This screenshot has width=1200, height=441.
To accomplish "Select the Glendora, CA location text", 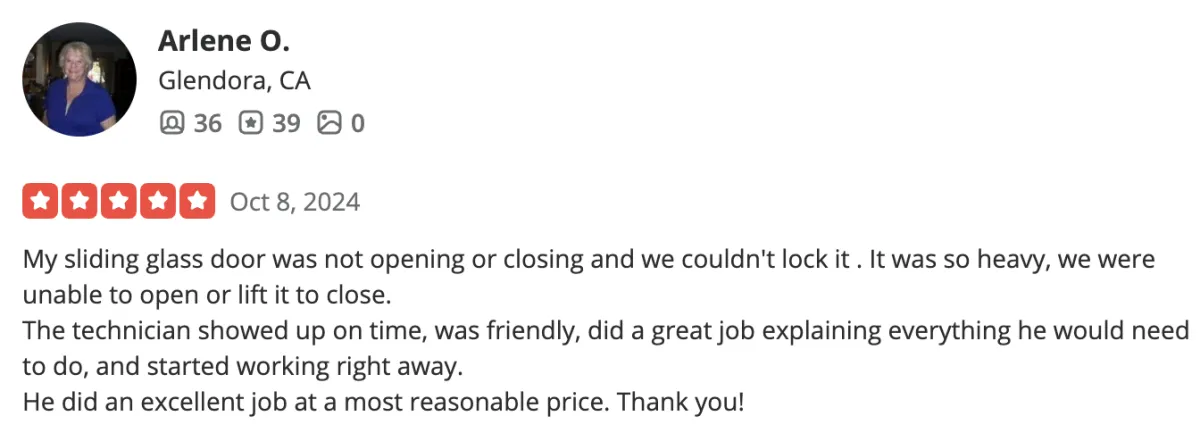I will pyautogui.click(x=235, y=81).
